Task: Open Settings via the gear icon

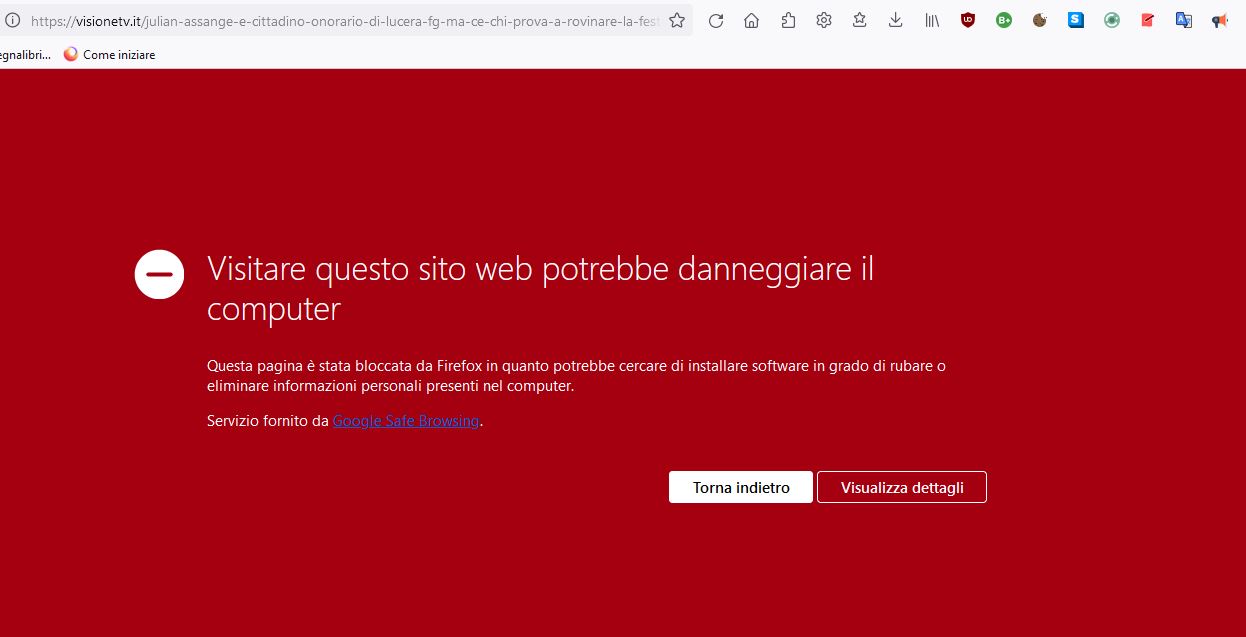Action: pyautogui.click(x=824, y=20)
